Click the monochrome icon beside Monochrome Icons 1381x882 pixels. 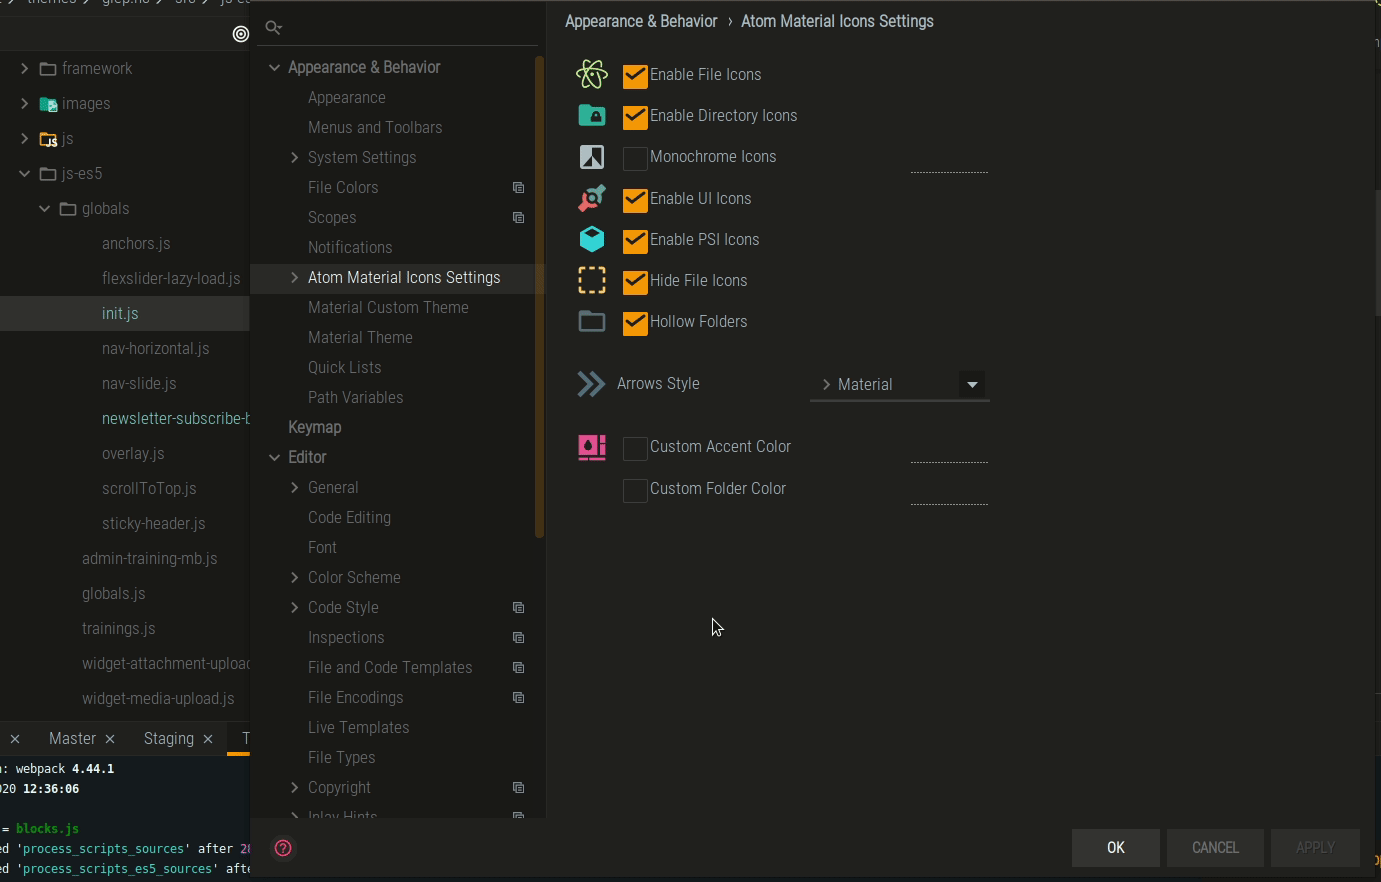click(x=592, y=157)
